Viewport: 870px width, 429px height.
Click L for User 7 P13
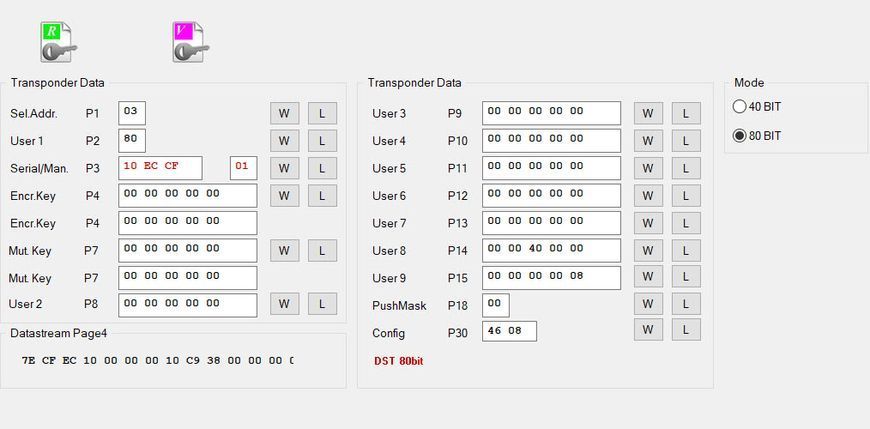tap(686, 223)
